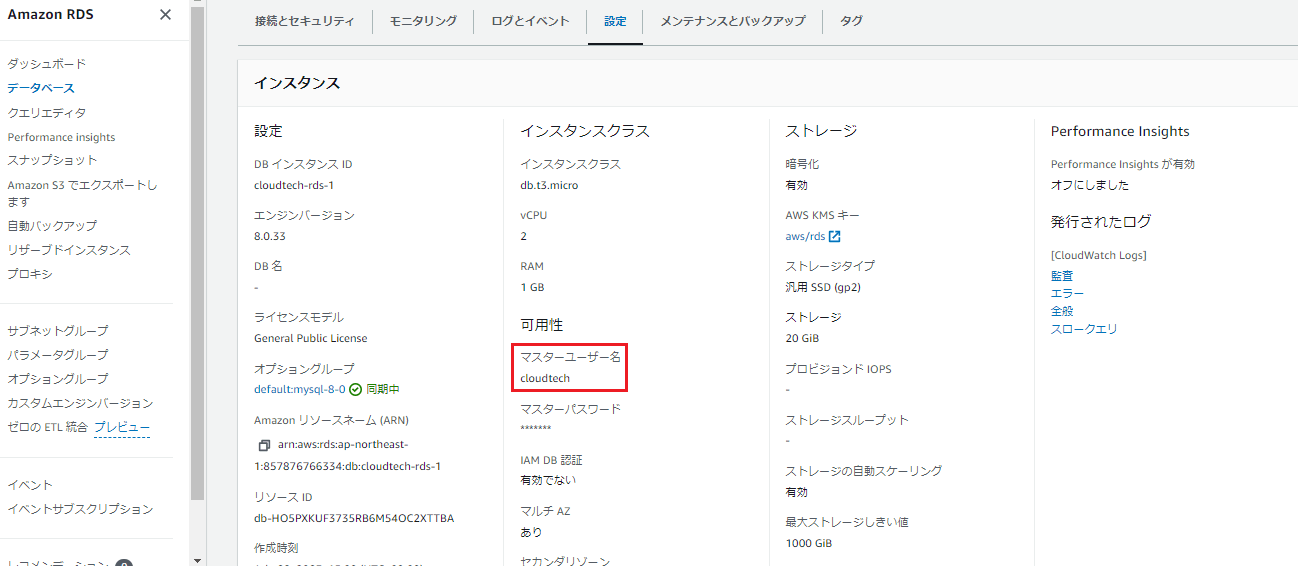Image resolution: width=1298 pixels, height=566 pixels.
Task: Click the storage value 20 GiB
Action: click(x=803, y=338)
